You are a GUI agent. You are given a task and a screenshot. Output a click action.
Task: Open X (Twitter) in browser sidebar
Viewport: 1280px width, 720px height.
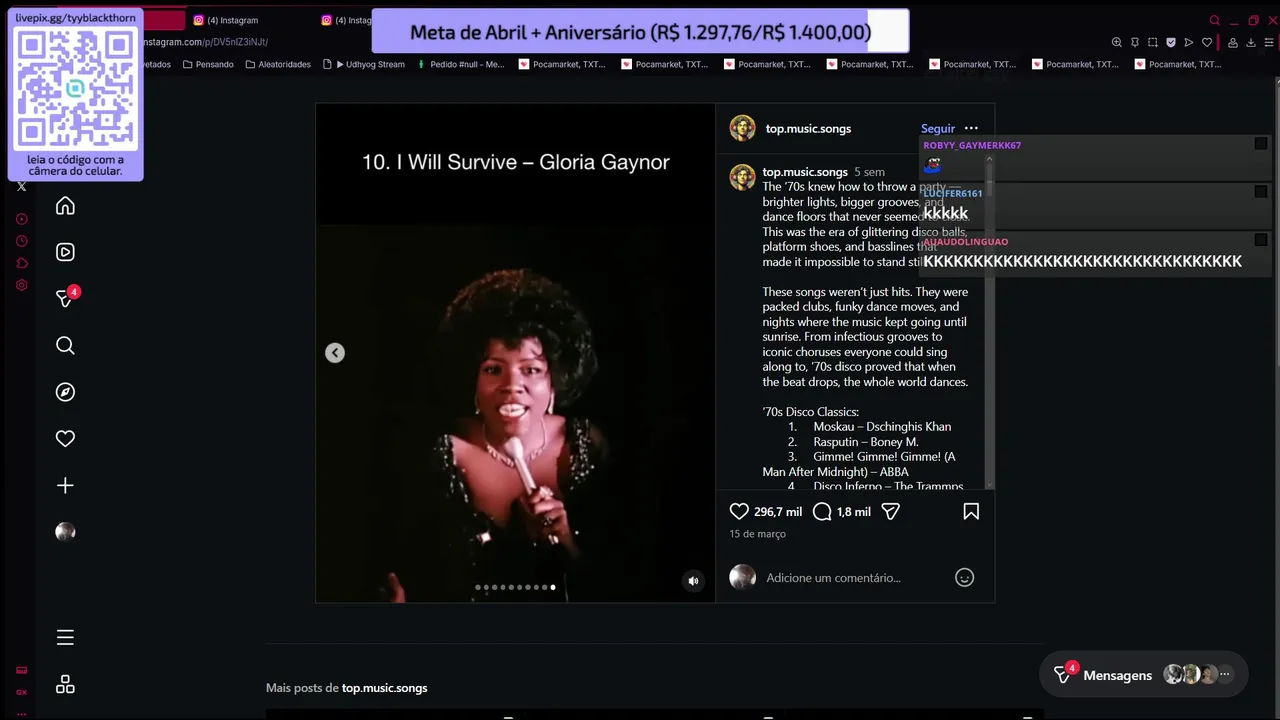click(x=22, y=186)
